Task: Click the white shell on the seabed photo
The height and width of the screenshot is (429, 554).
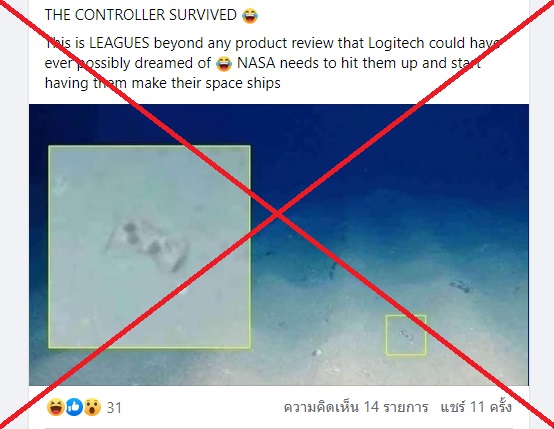Action: 317,352
